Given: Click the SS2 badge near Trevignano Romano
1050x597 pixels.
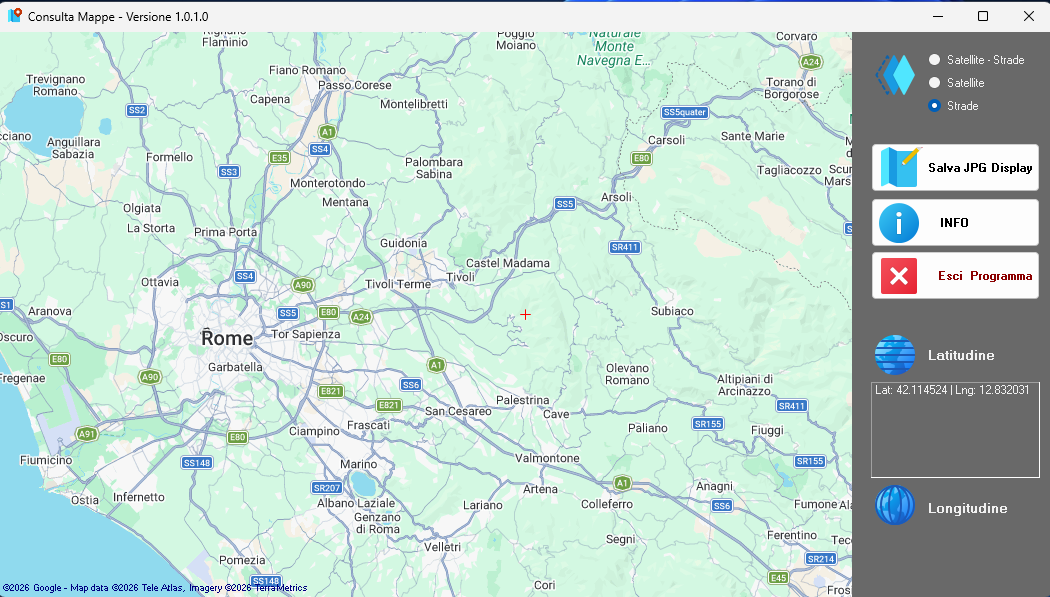Looking at the screenshot, I should [137, 110].
